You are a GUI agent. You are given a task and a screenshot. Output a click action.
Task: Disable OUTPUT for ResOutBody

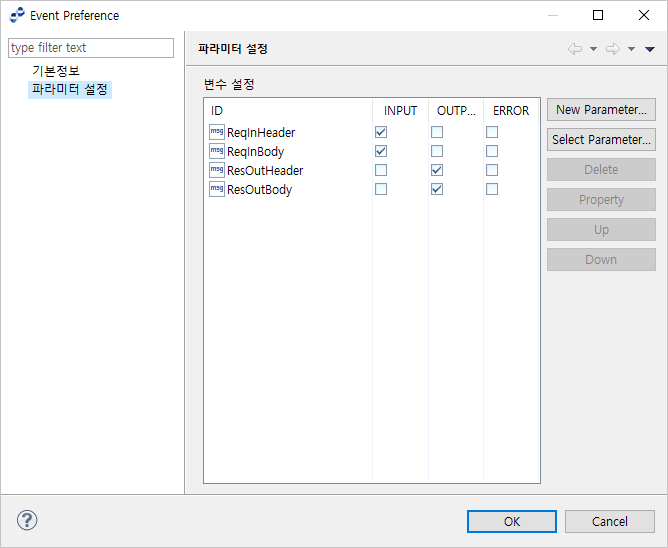437,189
